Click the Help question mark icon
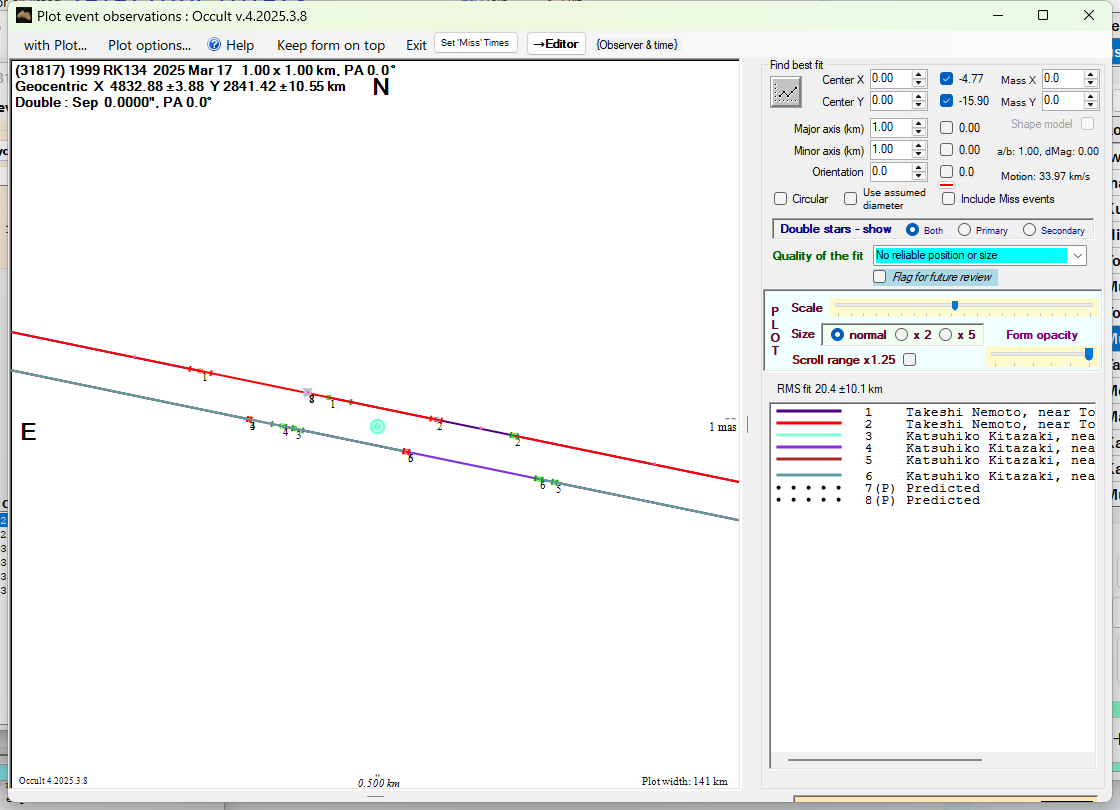Screen dimensions: 1120x810 (214, 45)
